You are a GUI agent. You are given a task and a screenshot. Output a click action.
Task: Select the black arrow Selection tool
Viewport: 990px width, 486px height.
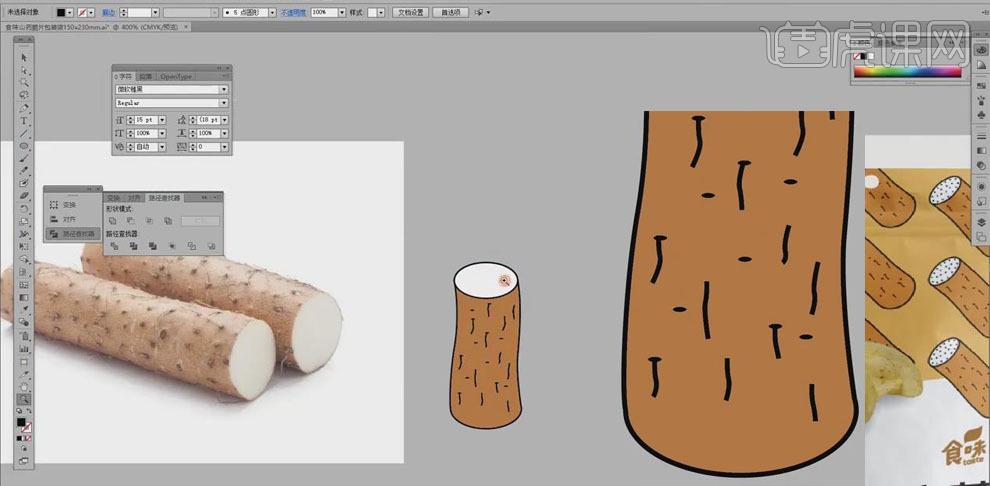(x=24, y=56)
